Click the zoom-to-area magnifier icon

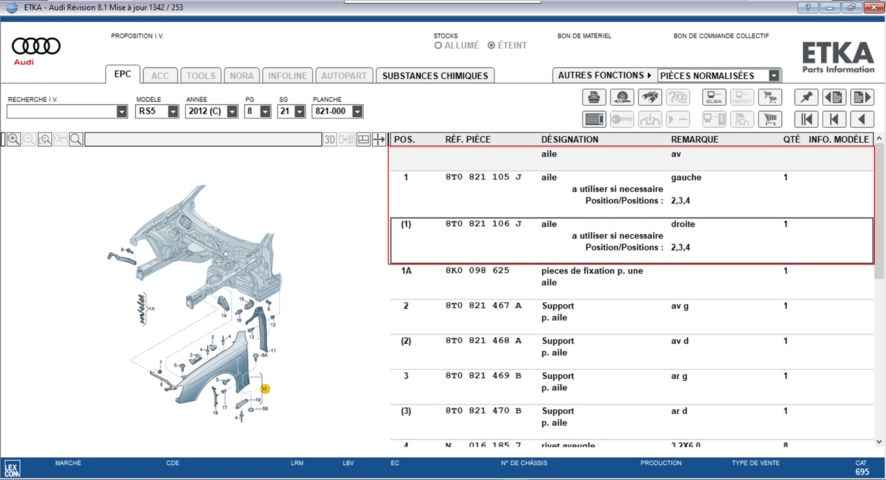[45, 139]
